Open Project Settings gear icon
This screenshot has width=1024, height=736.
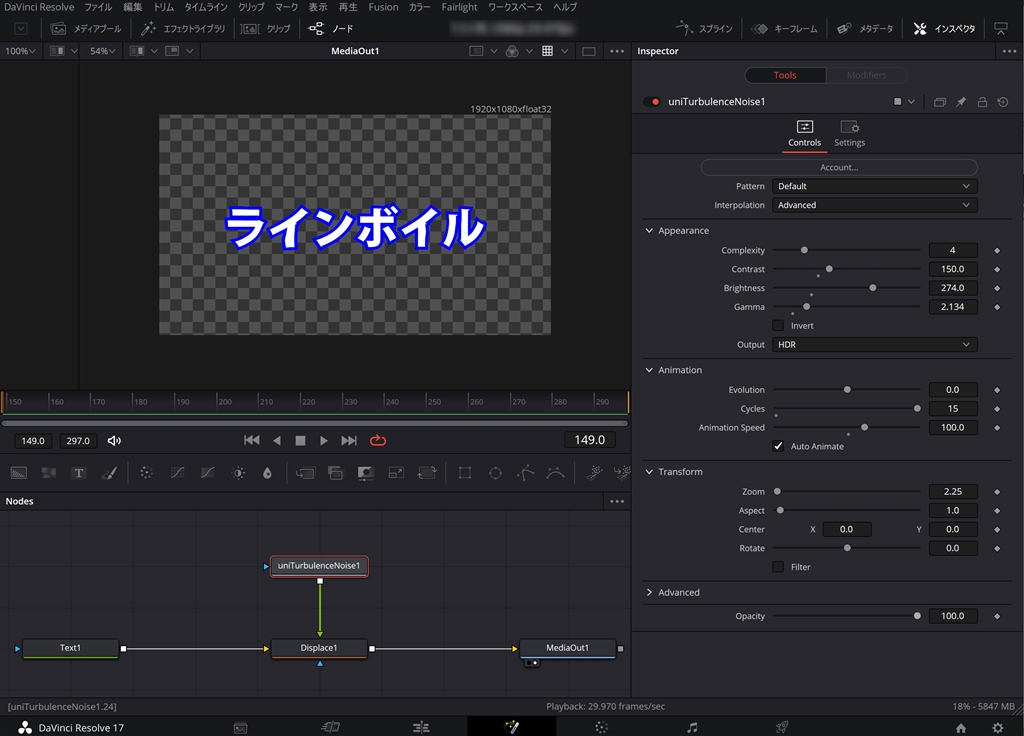(998, 728)
